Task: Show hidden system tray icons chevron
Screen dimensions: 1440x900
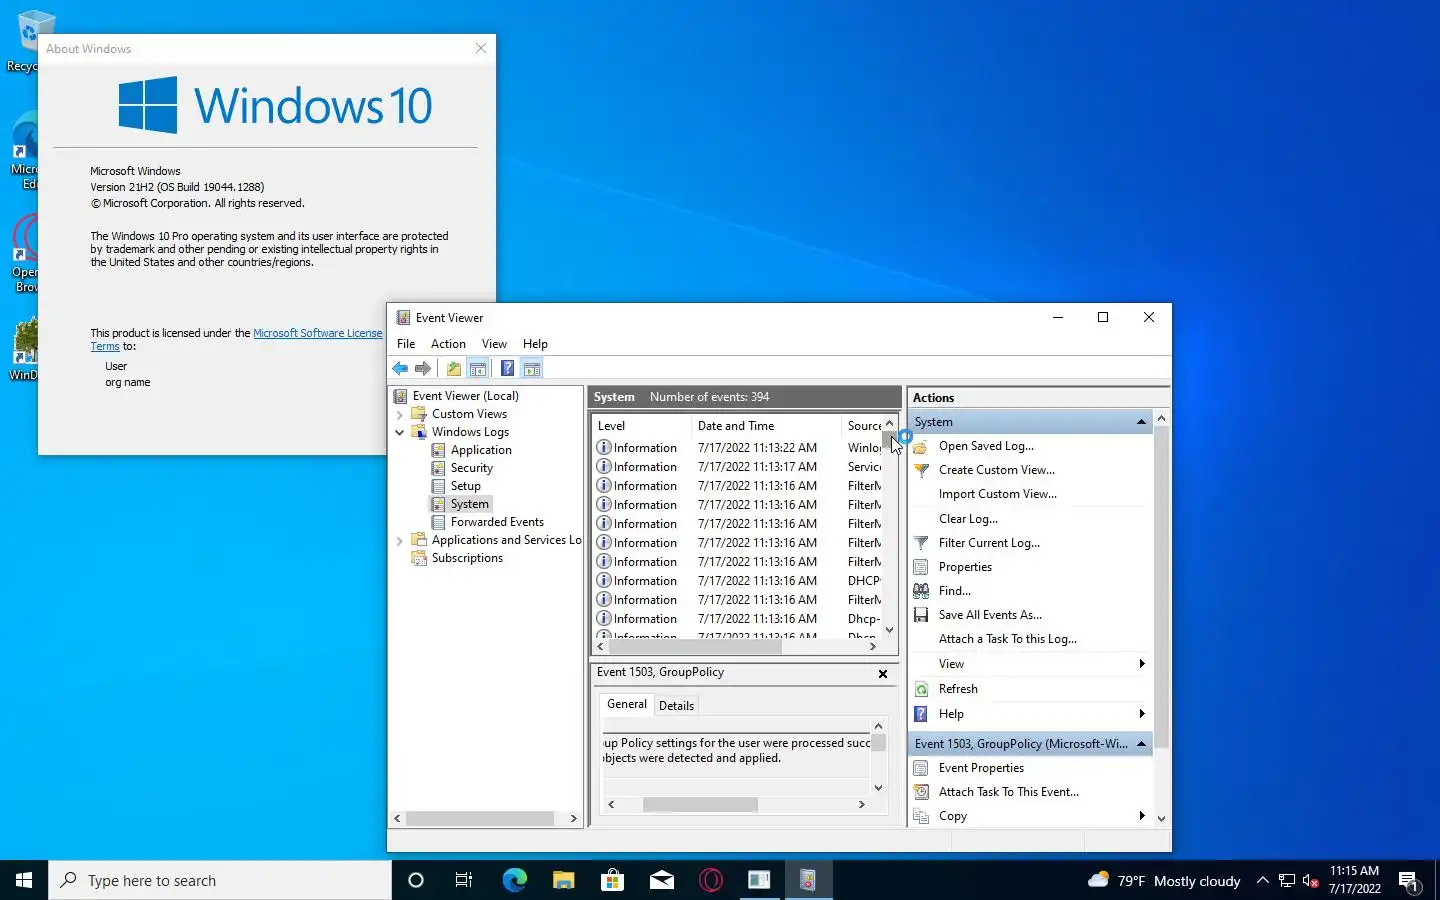Action: coord(1262,880)
